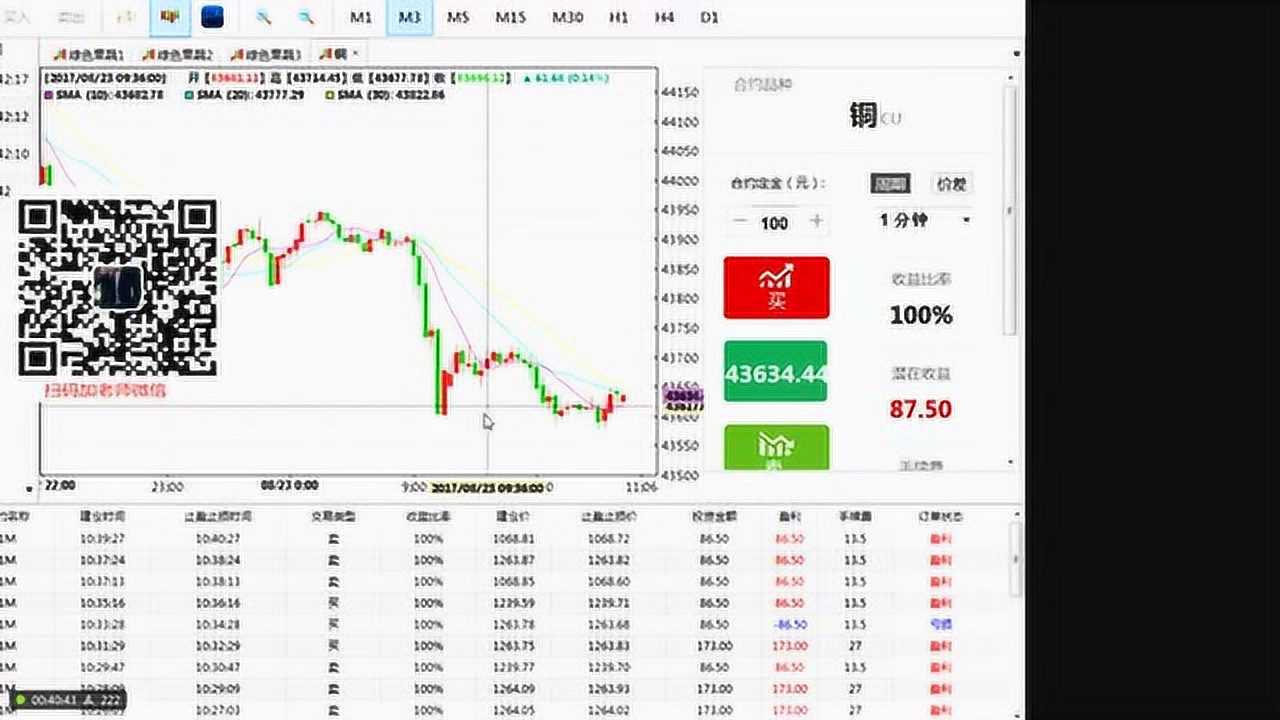Switch to M5 timeframe
1280x720 pixels.
[458, 17]
